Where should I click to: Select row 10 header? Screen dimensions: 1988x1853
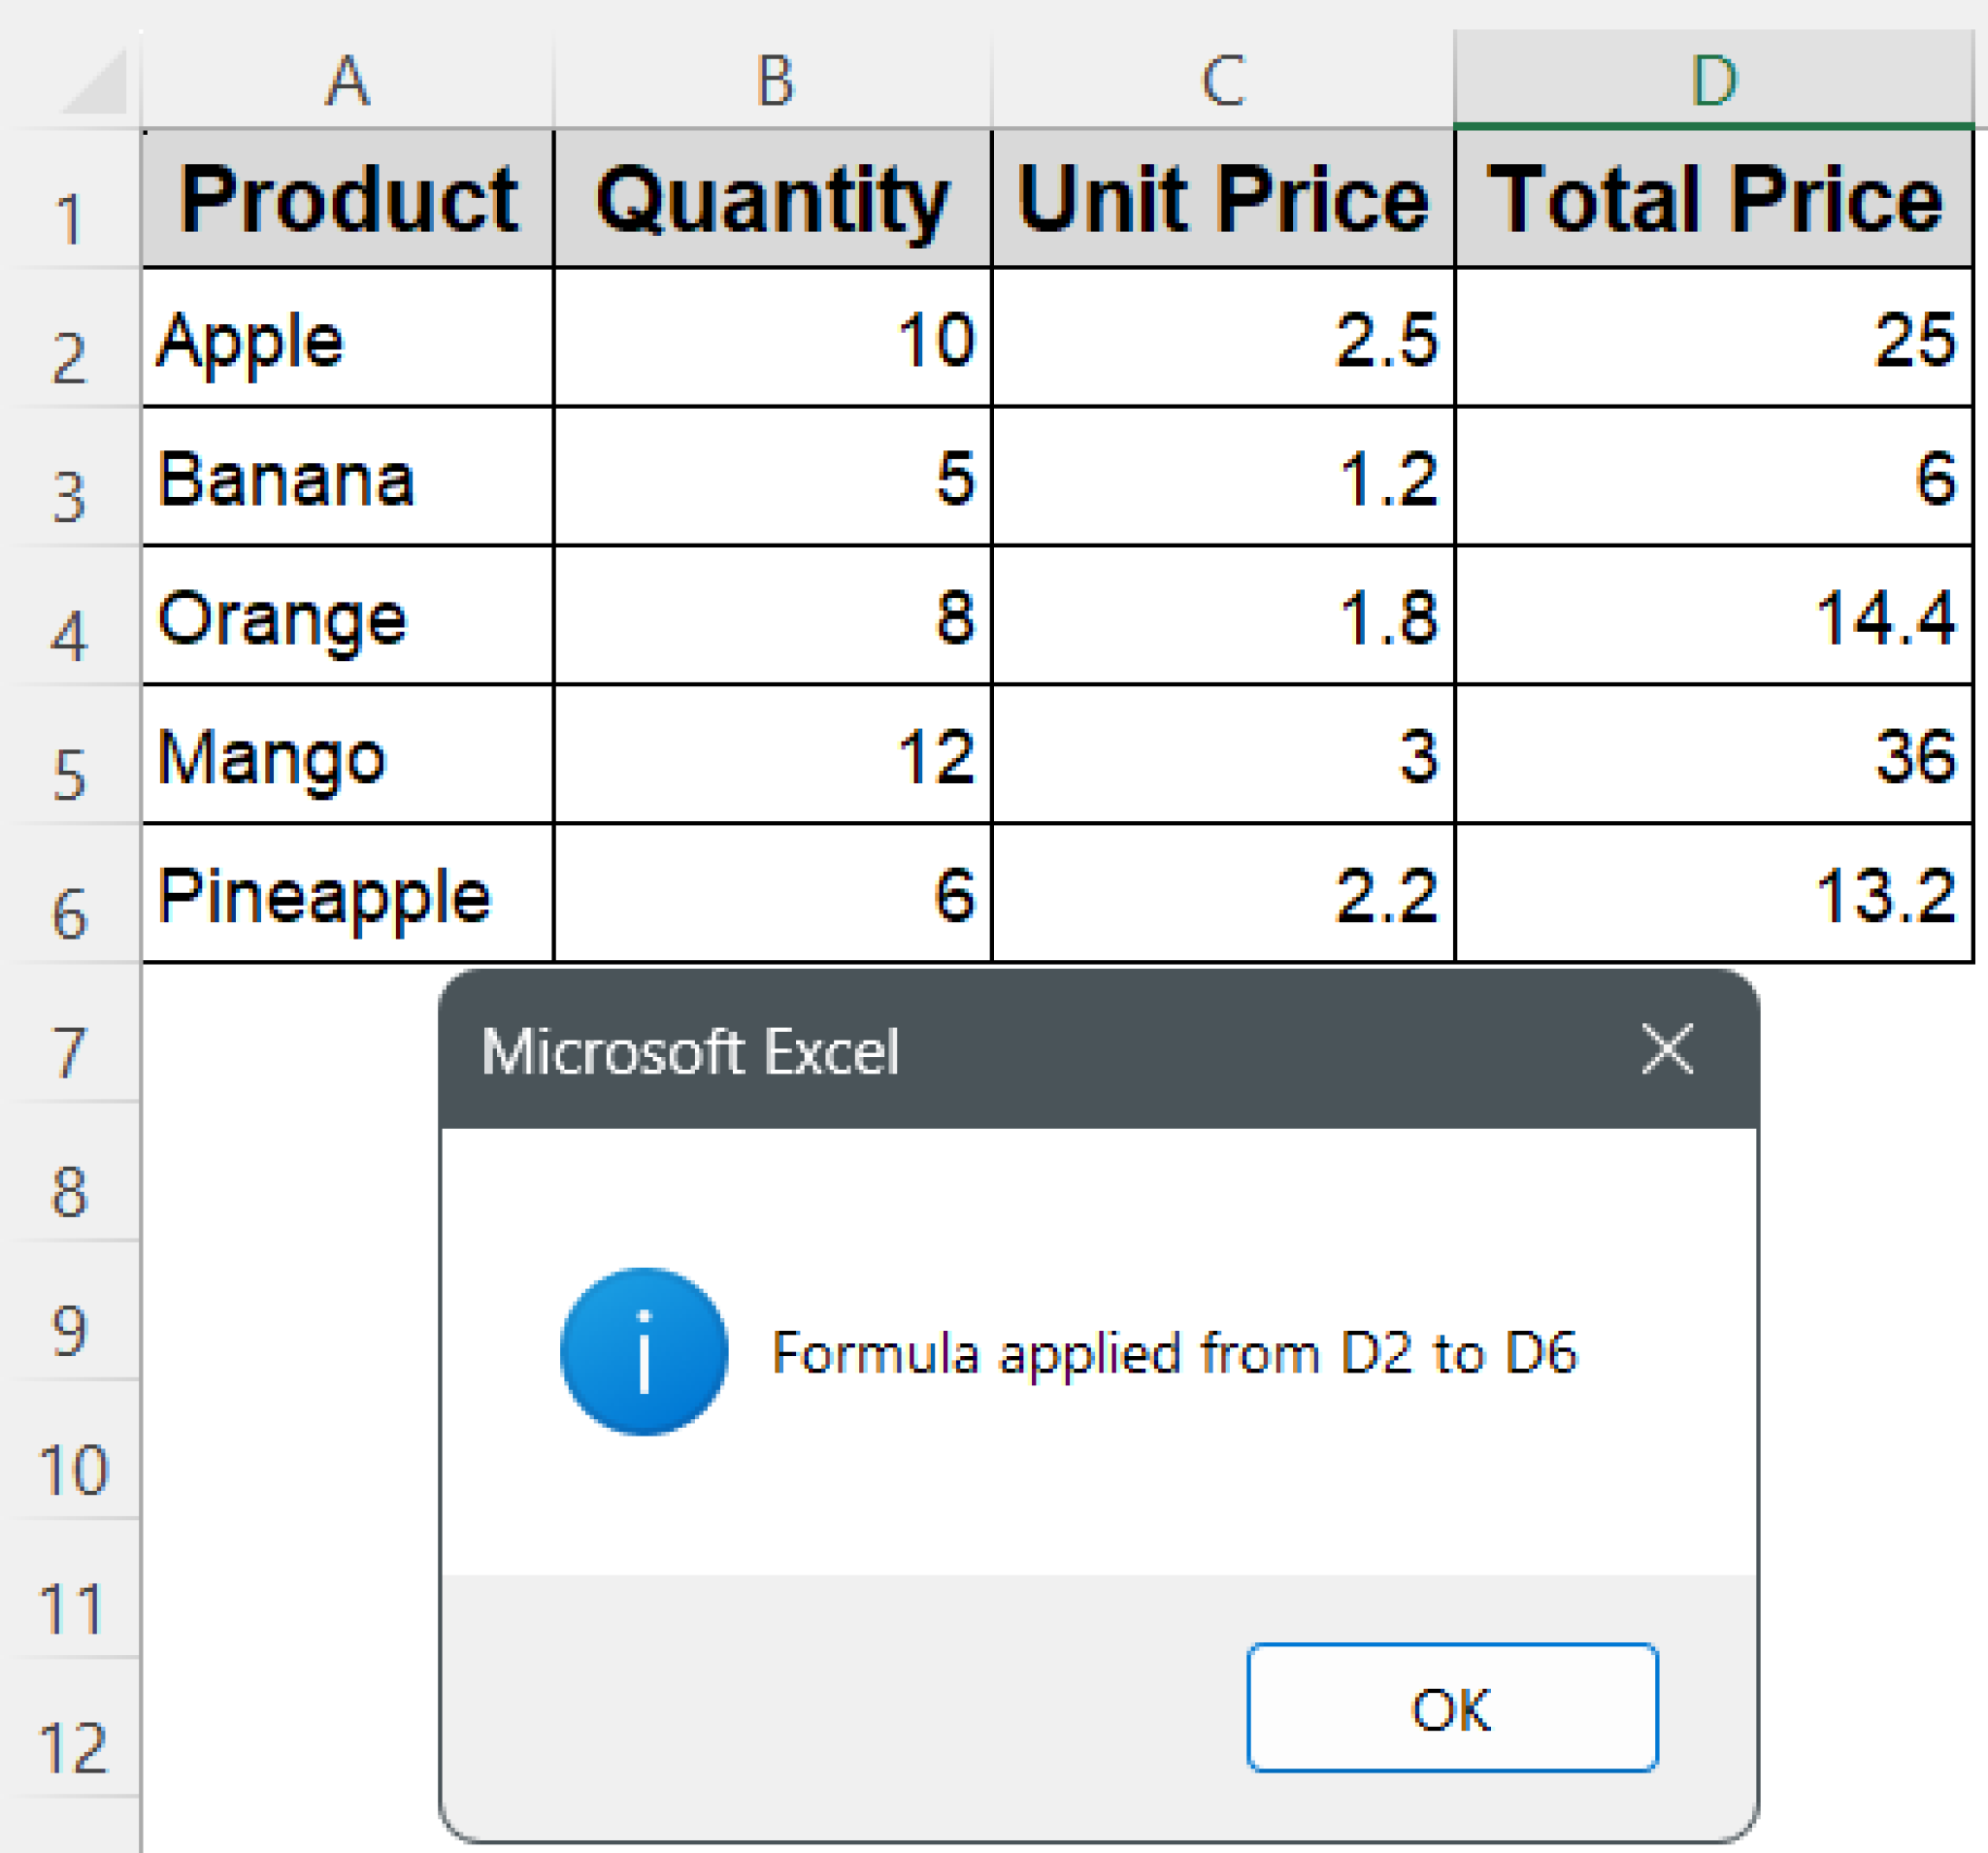click(x=70, y=1469)
